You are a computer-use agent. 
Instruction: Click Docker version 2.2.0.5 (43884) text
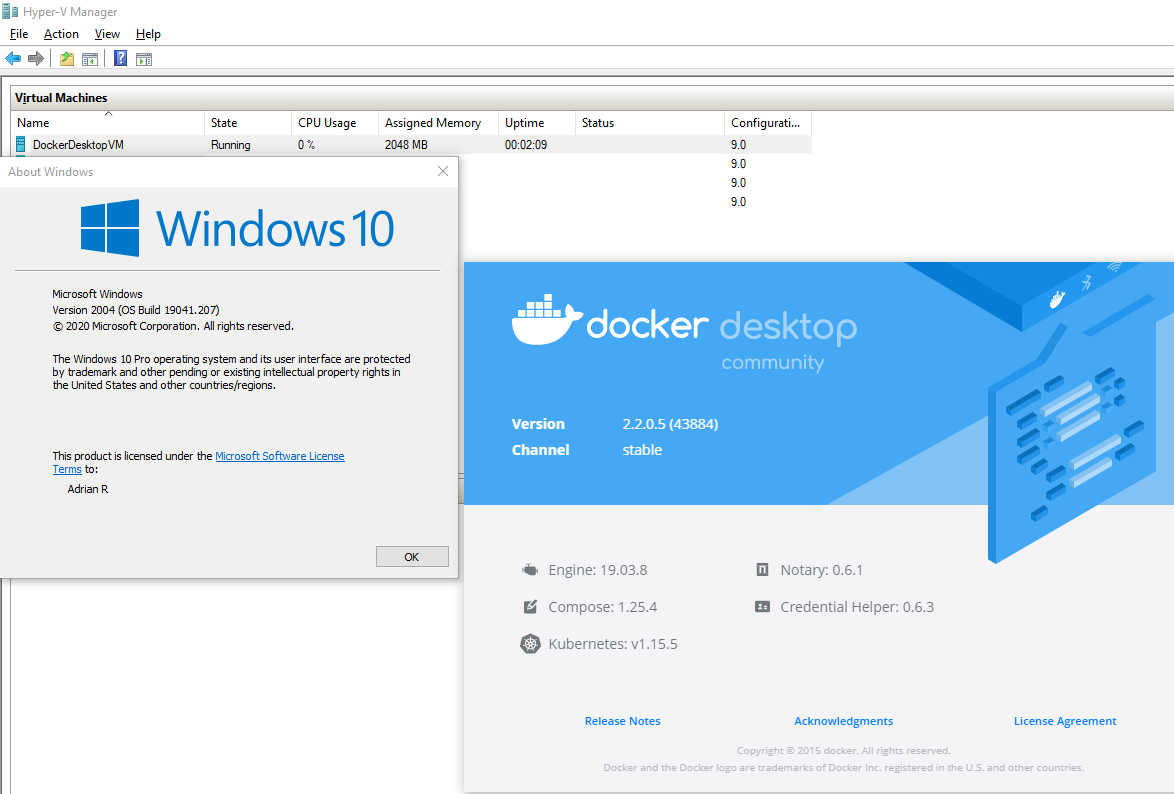pos(670,424)
